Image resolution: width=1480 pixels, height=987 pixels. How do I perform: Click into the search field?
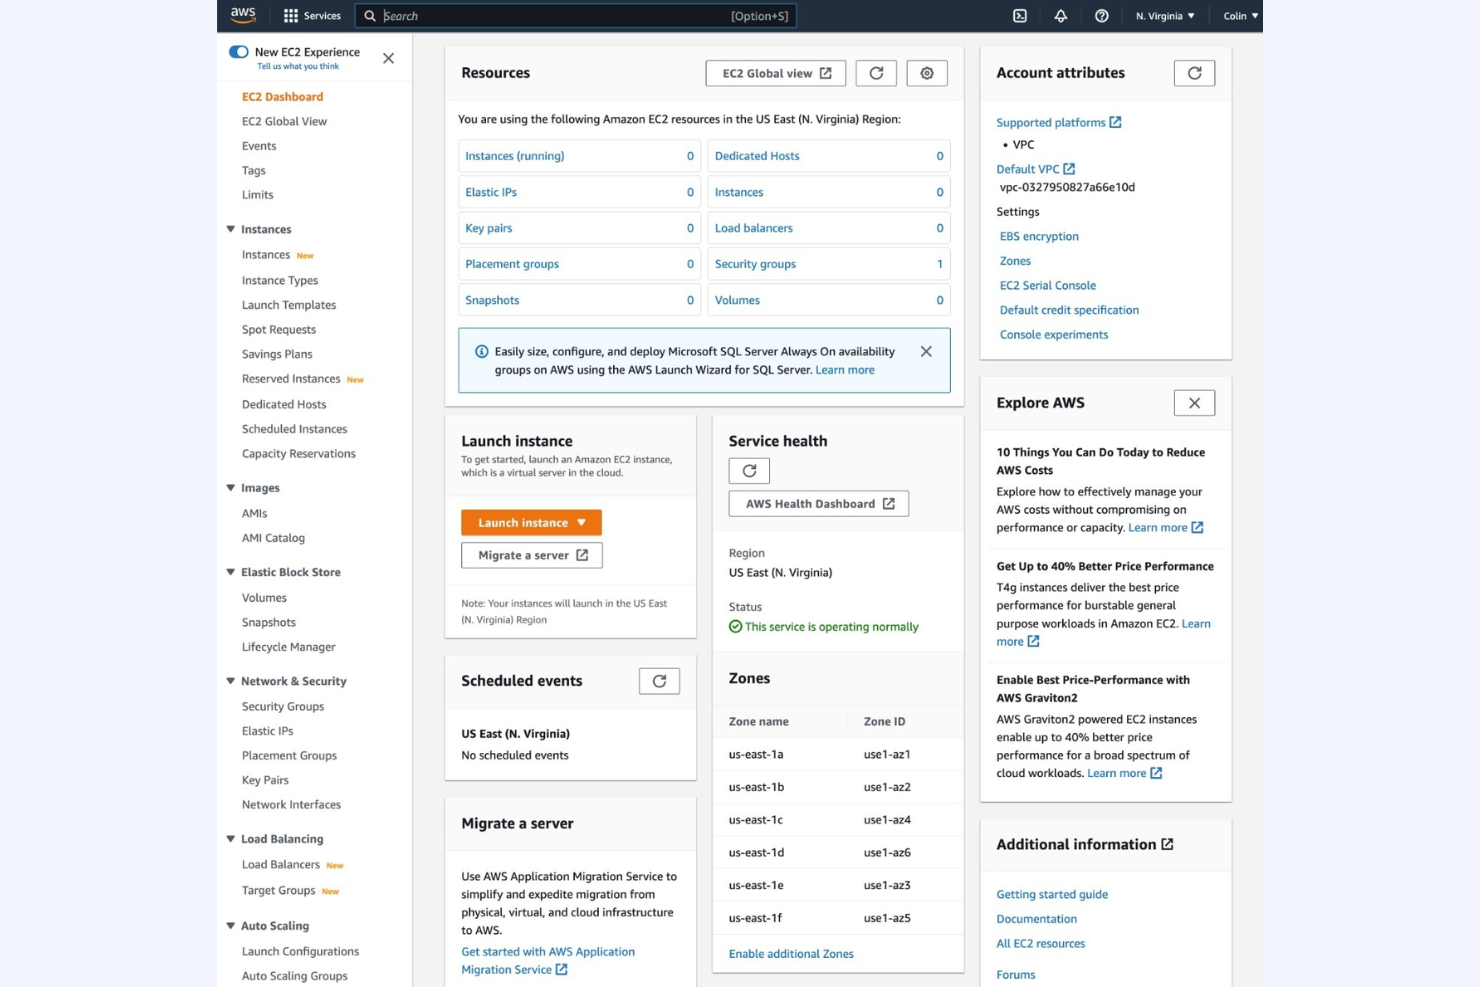click(576, 16)
